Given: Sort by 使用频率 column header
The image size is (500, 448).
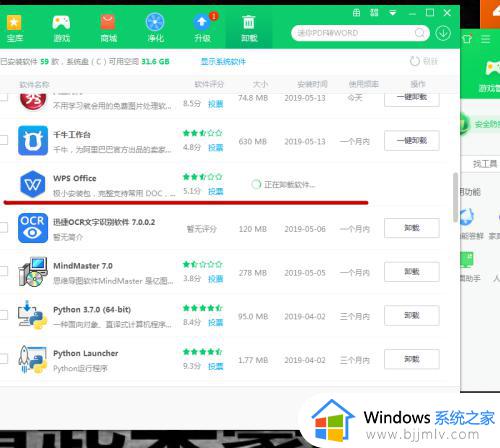Looking at the screenshot, I should tap(364, 84).
